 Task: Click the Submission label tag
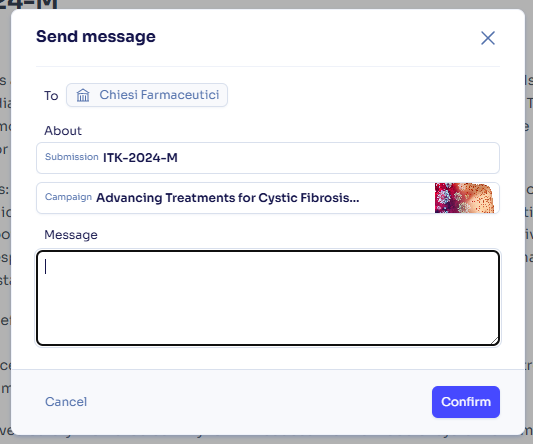click(71, 157)
